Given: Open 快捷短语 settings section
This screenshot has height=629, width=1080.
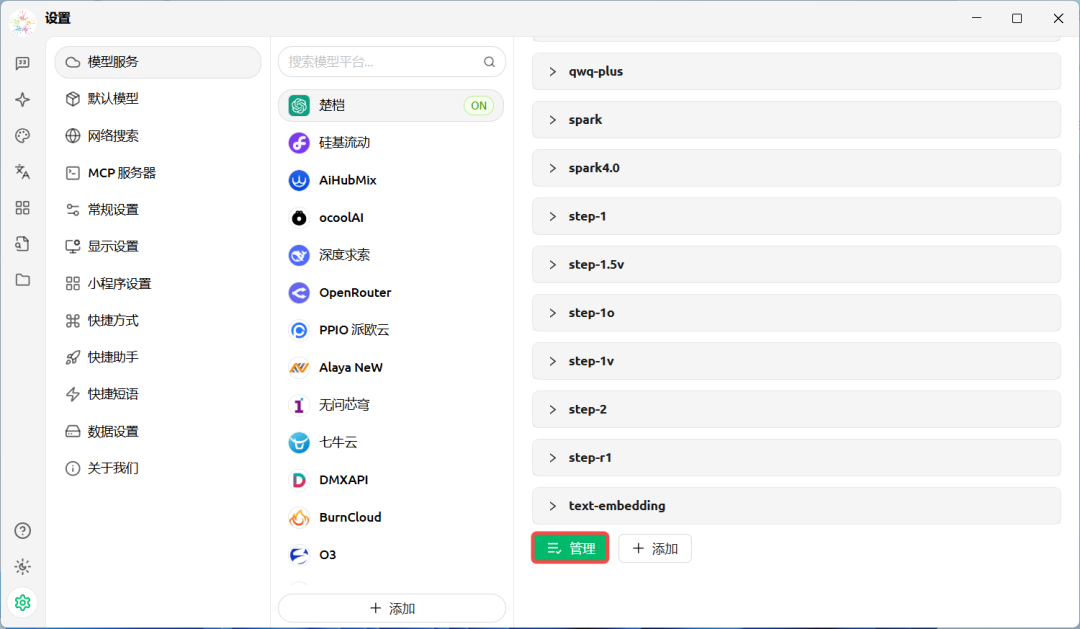Looking at the screenshot, I should (x=158, y=394).
